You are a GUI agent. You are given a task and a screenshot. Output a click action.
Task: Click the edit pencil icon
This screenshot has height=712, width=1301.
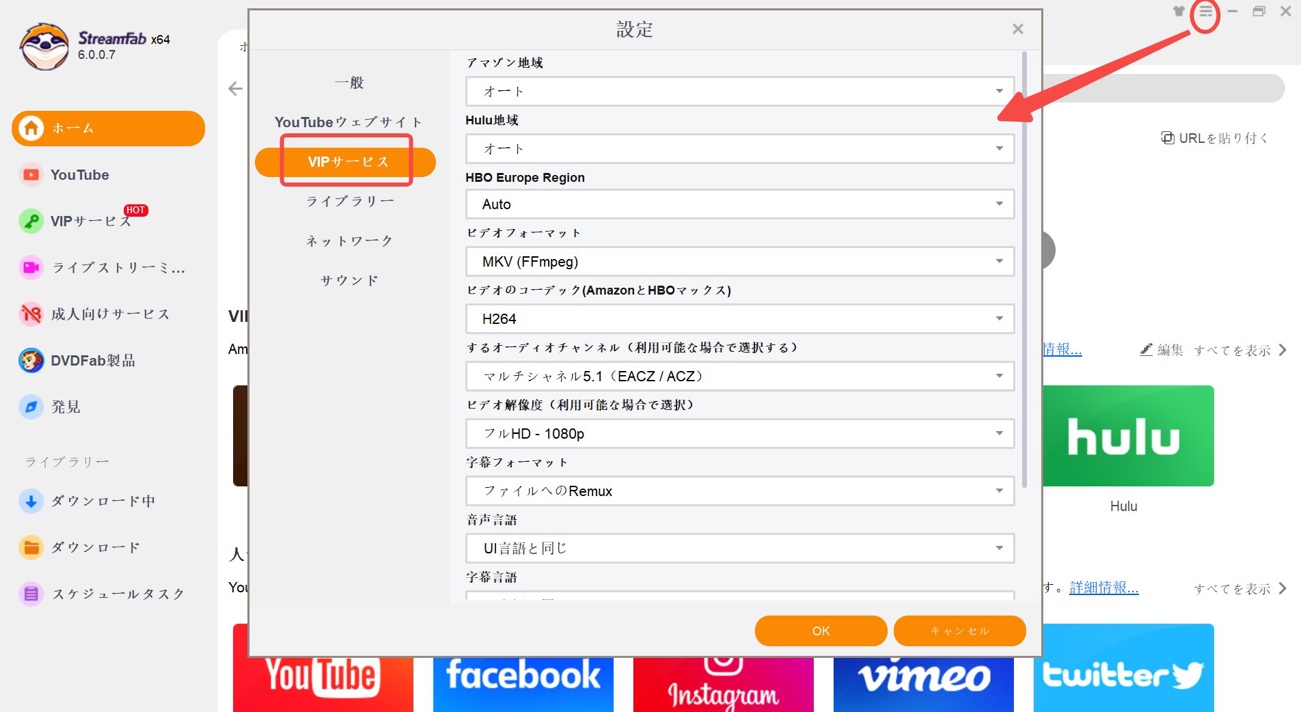pyautogui.click(x=1146, y=350)
